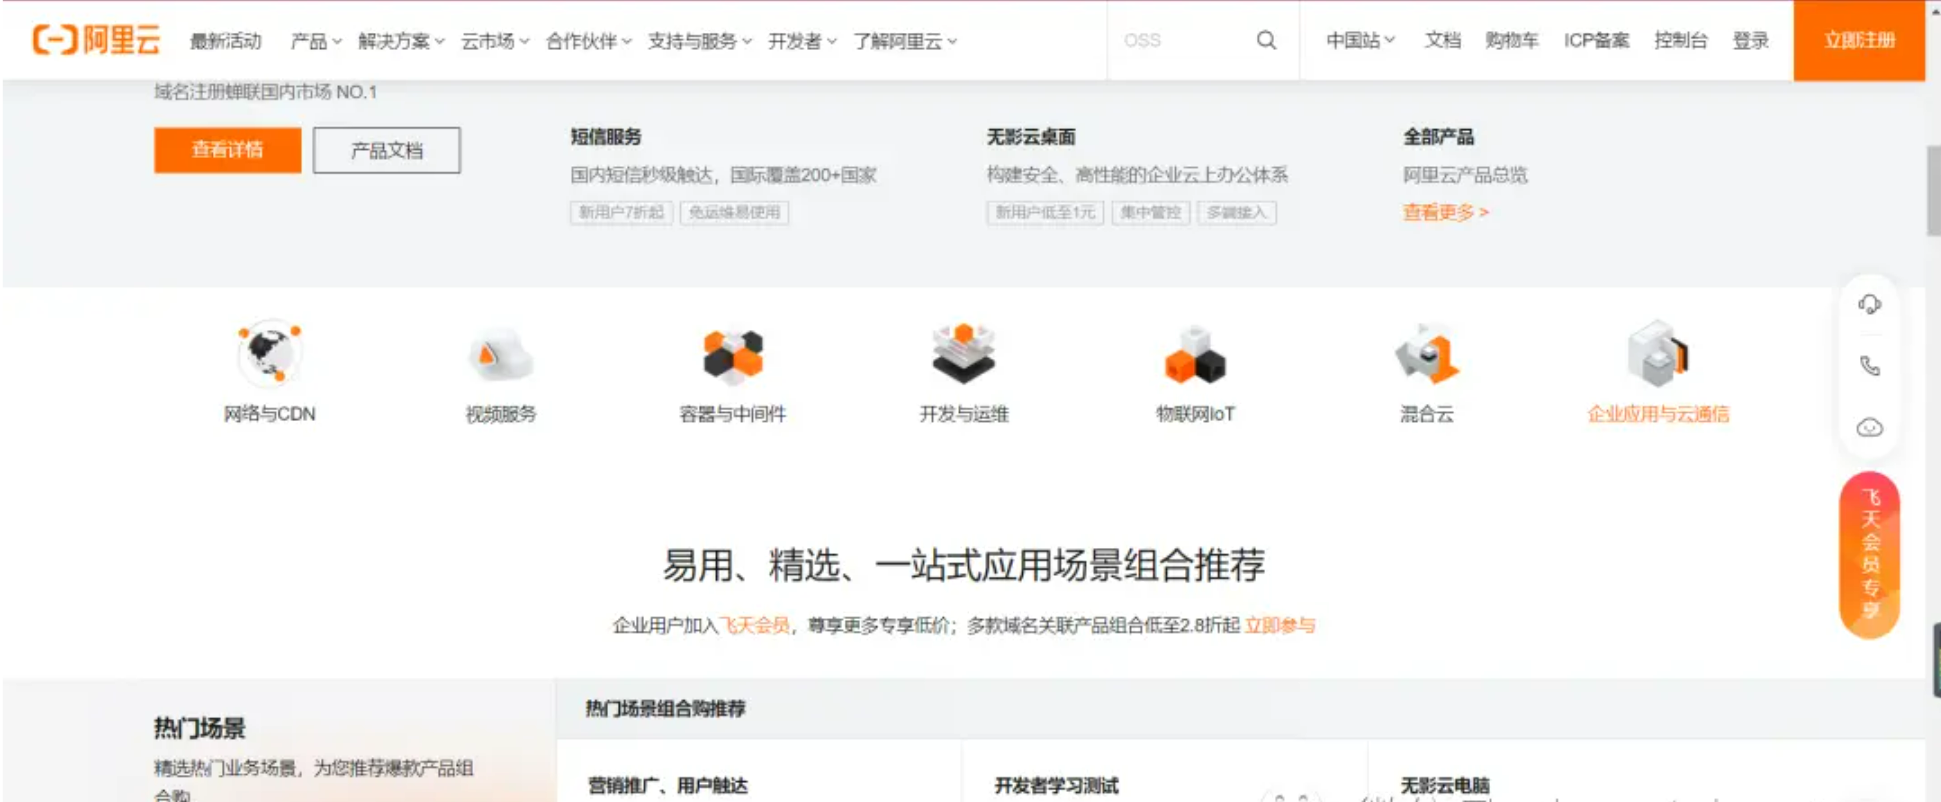The image size is (1941, 802).
Task: Click the 查看详情 button
Action: tap(228, 150)
